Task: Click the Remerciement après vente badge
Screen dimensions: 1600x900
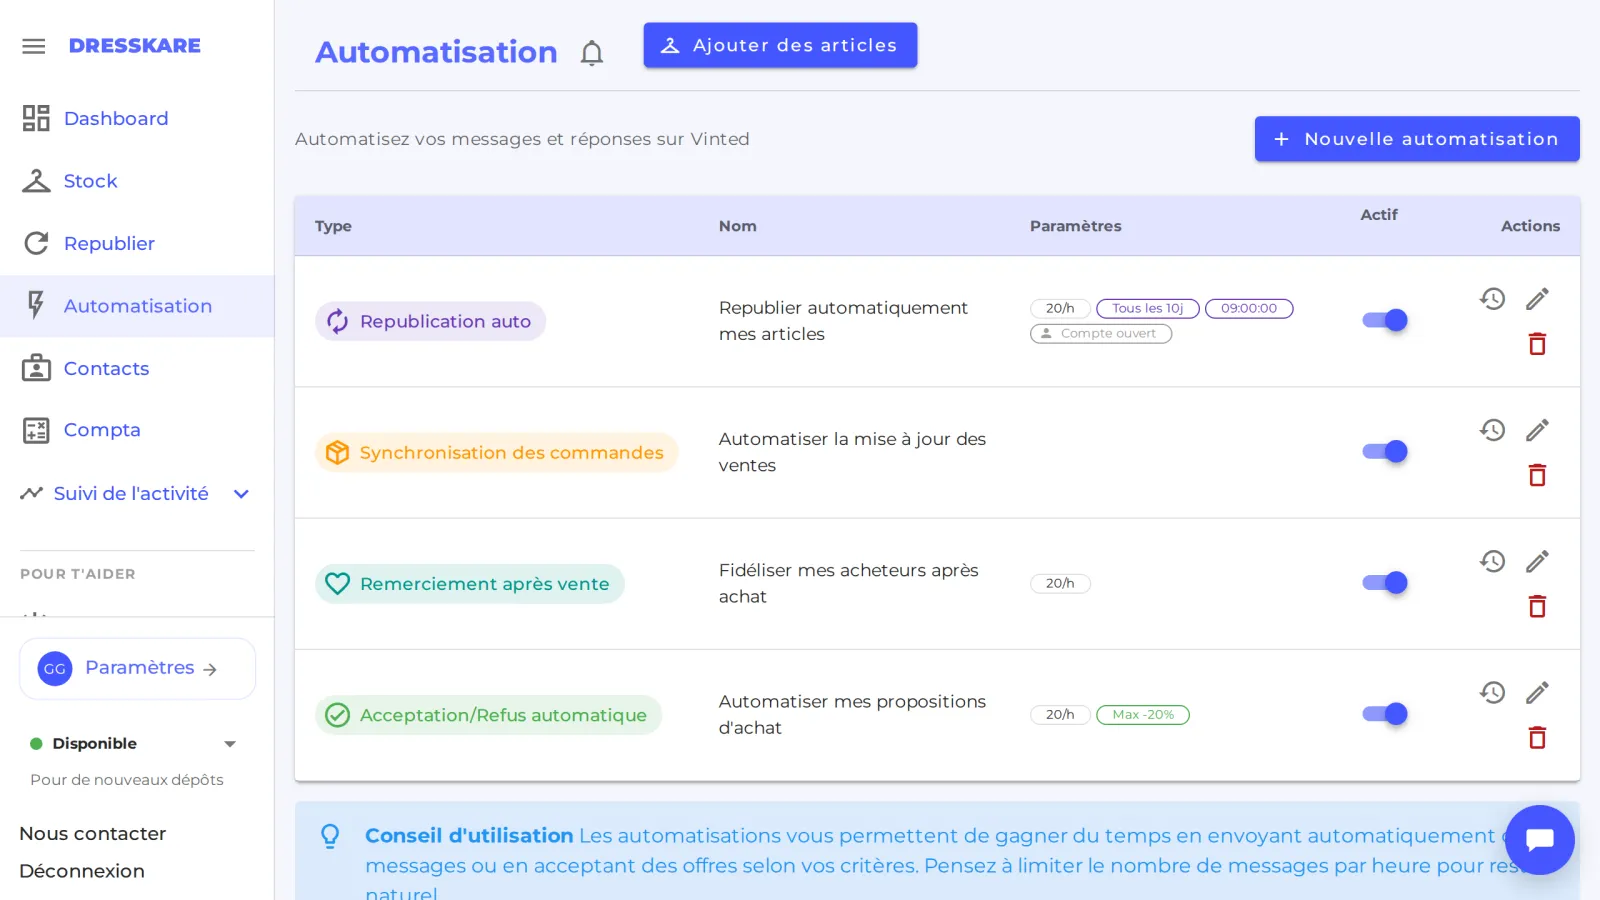Action: pos(470,584)
